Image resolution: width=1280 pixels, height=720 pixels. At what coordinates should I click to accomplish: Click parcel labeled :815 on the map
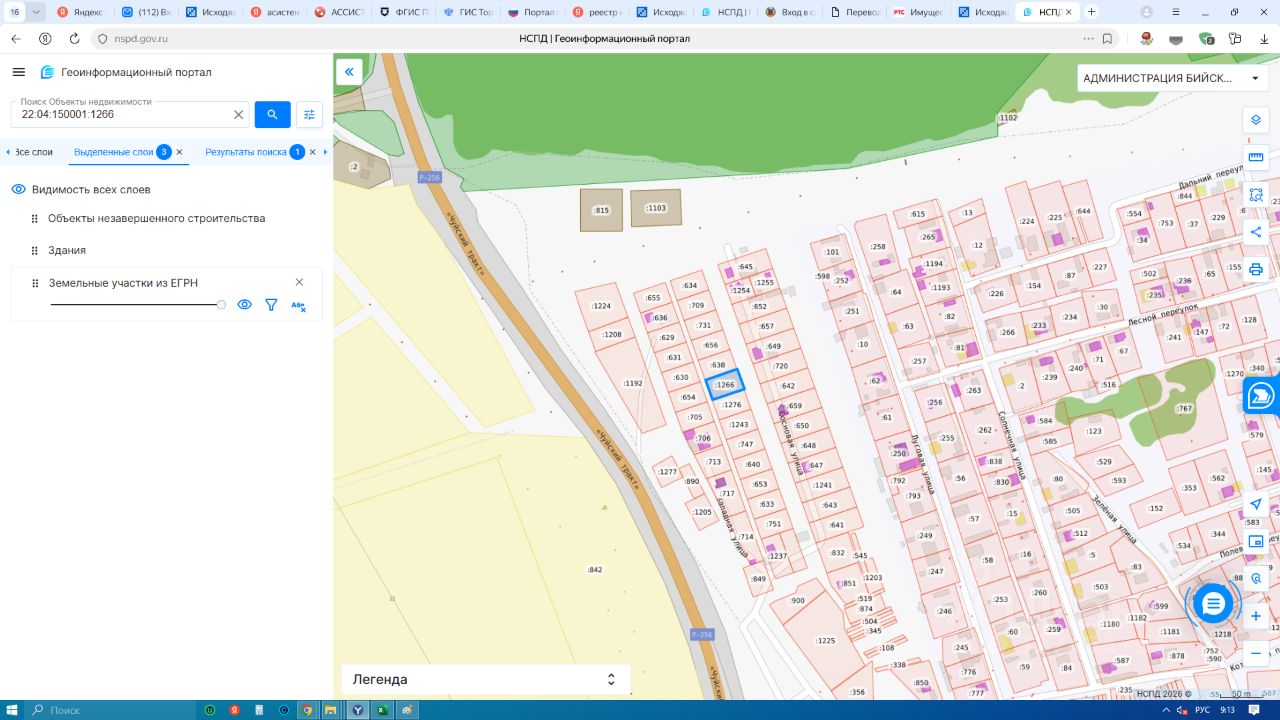point(601,210)
